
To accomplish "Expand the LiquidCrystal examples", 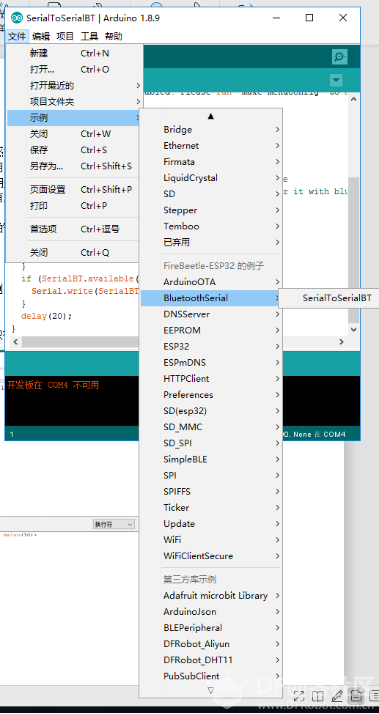I will (211, 178).
